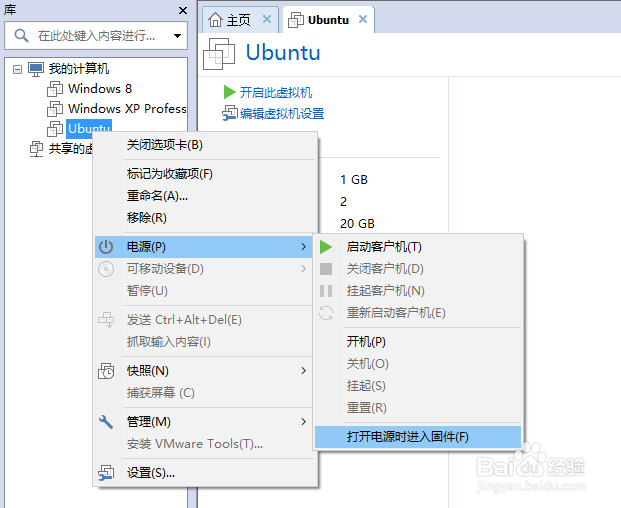
Task: Select 暂停(U) menu entry
Action: coord(204,291)
